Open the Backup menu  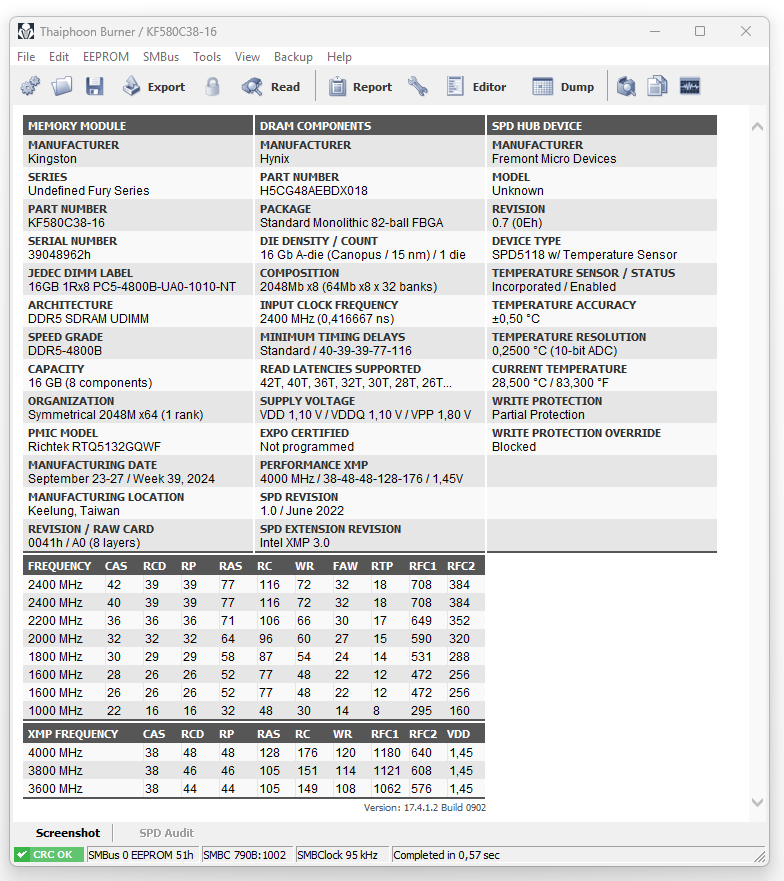click(293, 57)
